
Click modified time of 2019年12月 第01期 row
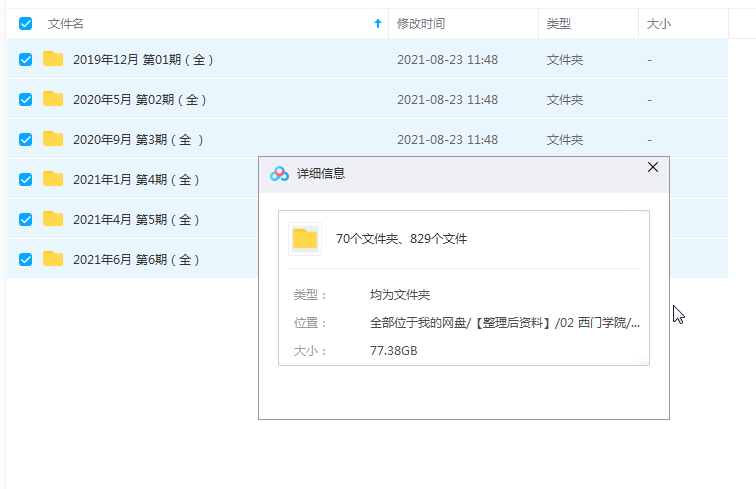tap(447, 60)
